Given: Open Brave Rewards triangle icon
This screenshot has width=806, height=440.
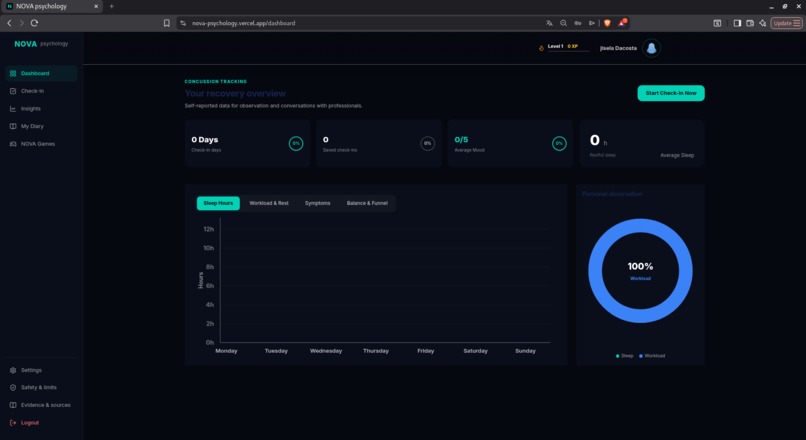Looking at the screenshot, I should click(x=622, y=23).
